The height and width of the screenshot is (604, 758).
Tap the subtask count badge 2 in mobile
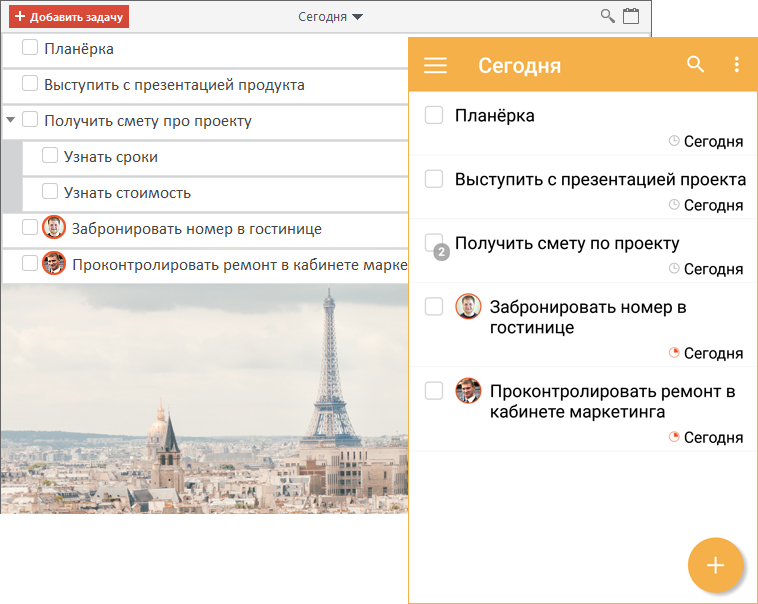[x=441, y=252]
